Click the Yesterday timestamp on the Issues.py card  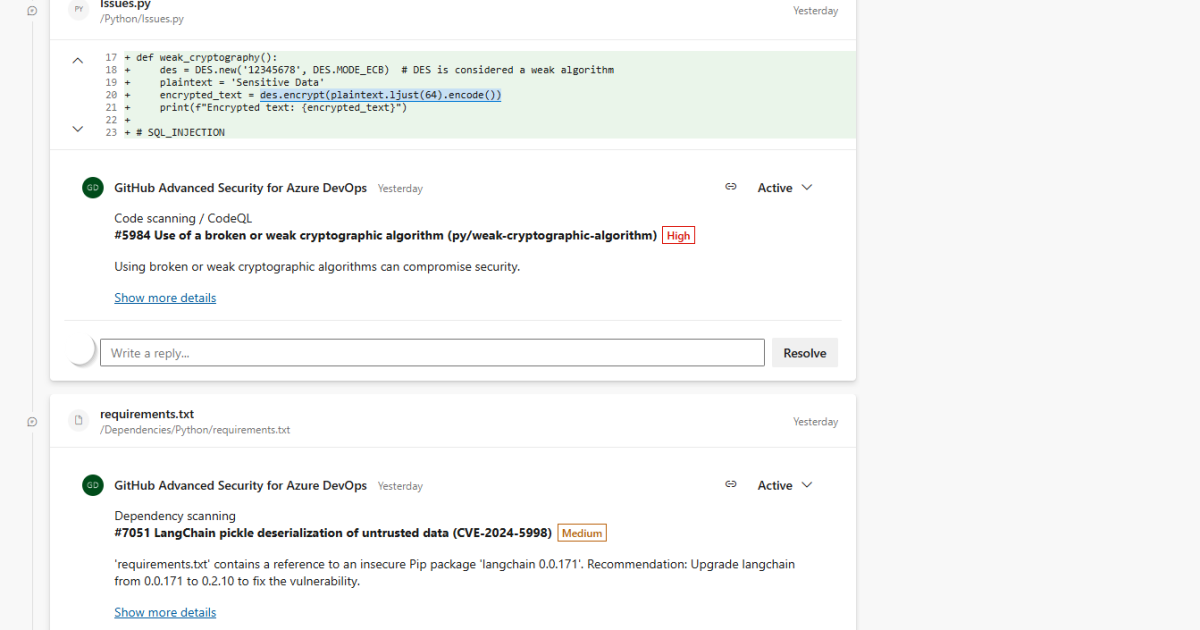click(x=816, y=11)
